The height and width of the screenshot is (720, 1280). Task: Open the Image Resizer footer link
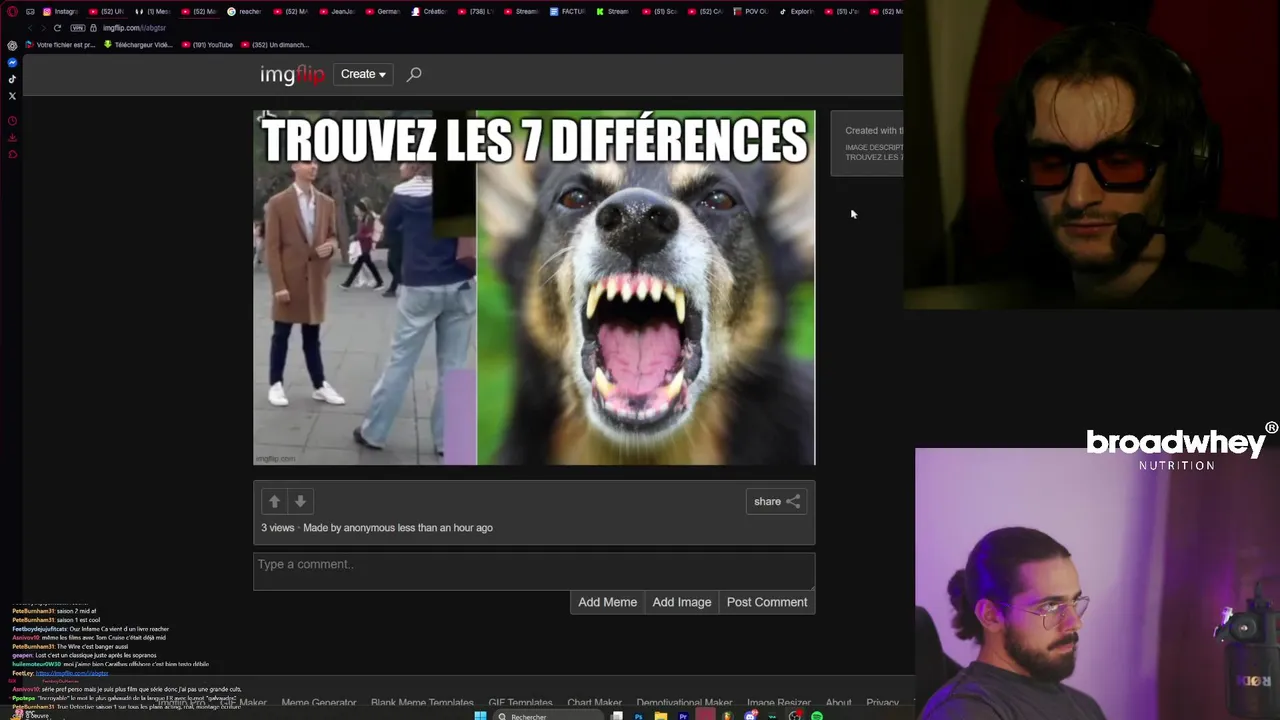click(x=779, y=703)
